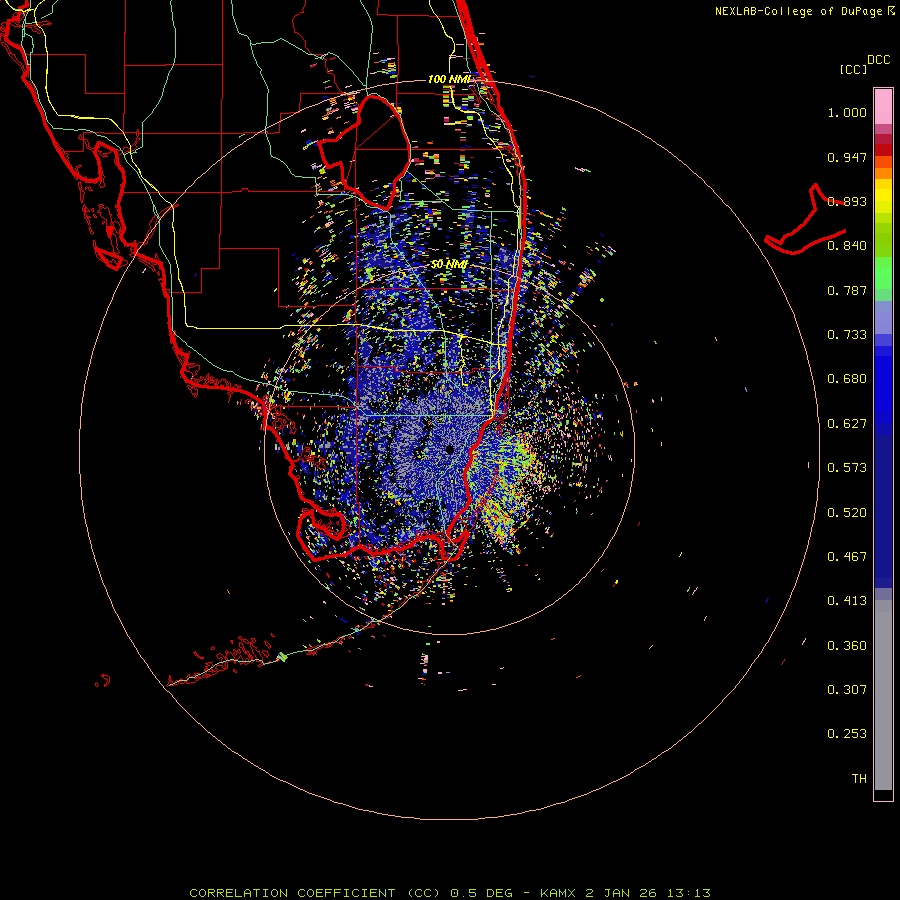This screenshot has height=900, width=900.
Task: Click the 0.360 scale value
Action: point(847,646)
